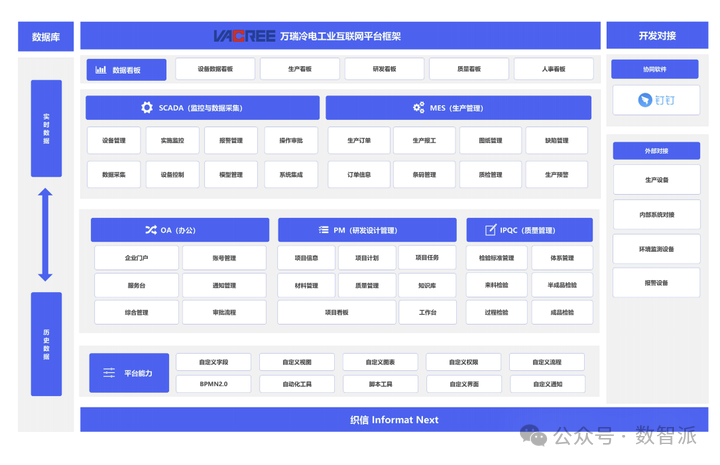This screenshot has height=465, width=720.
Task: Open the 设备管理 module box
Action: pos(114,140)
